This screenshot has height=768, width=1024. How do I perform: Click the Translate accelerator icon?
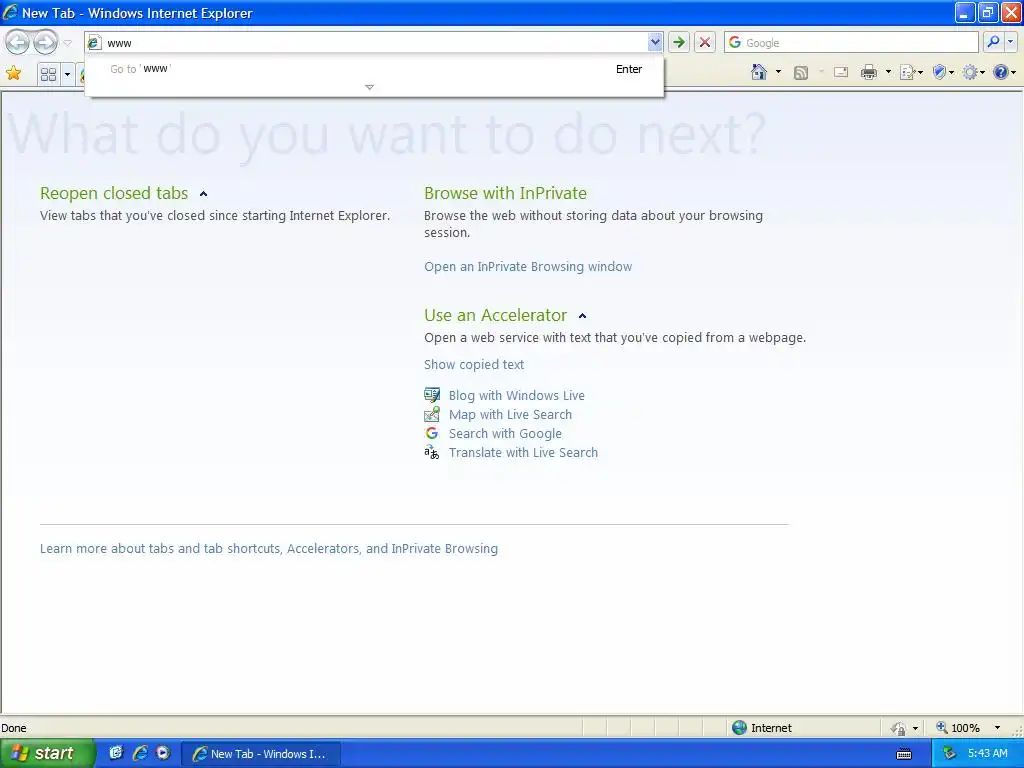432,452
